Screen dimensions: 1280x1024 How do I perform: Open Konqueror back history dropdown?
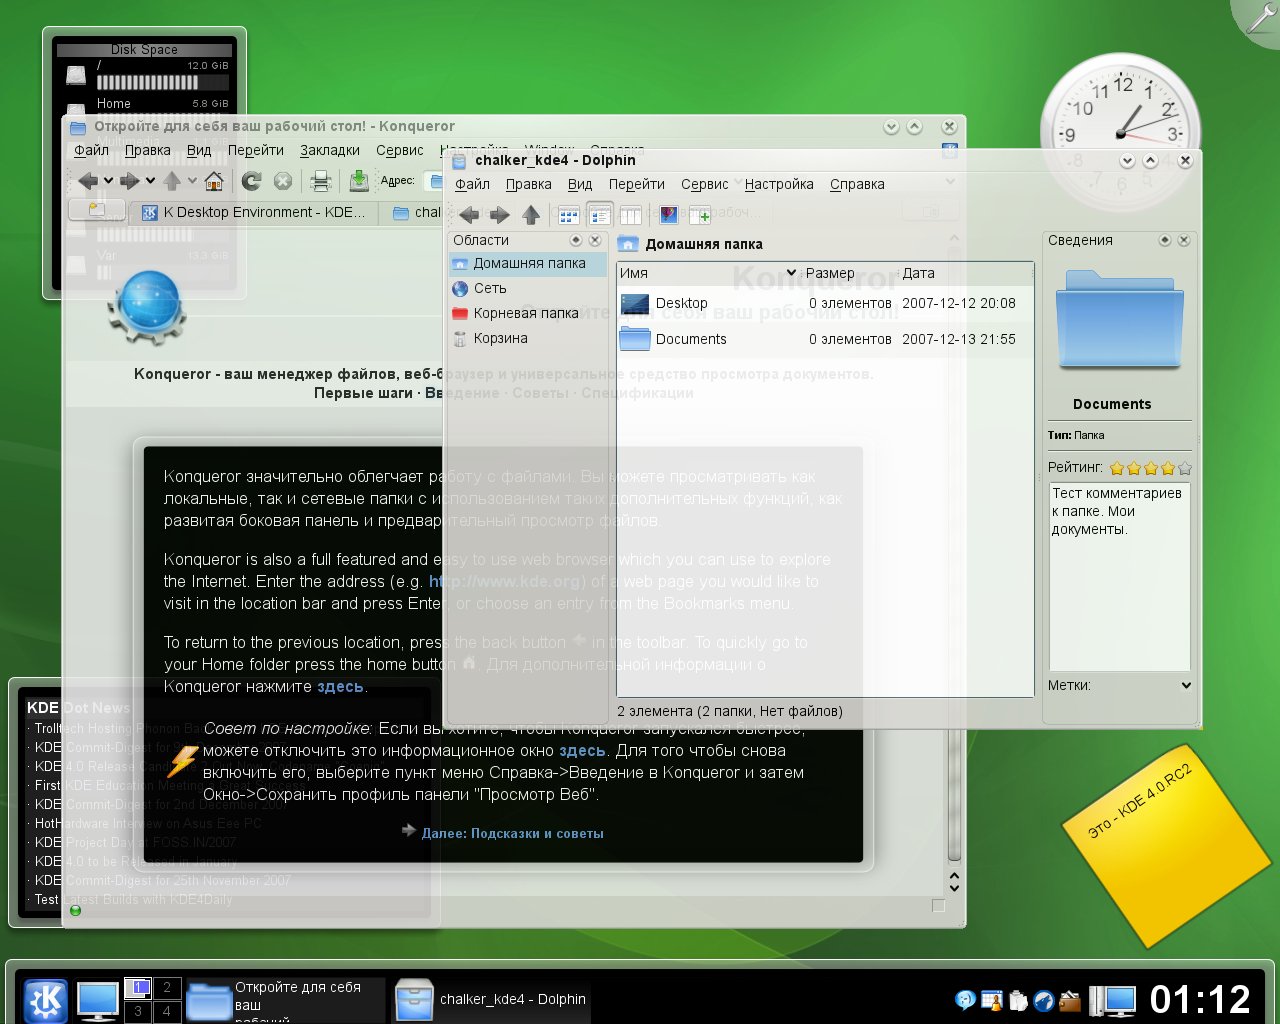108,181
